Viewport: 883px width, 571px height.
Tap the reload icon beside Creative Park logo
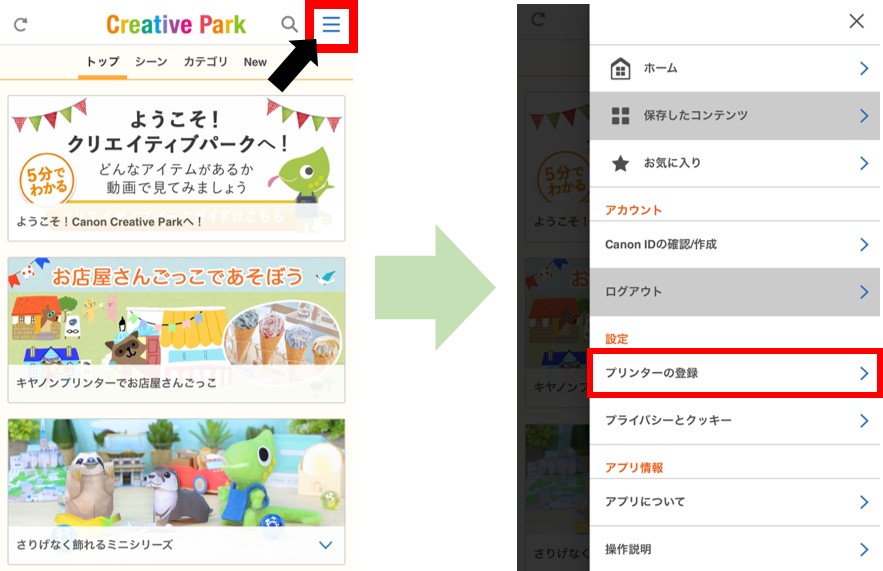21,24
